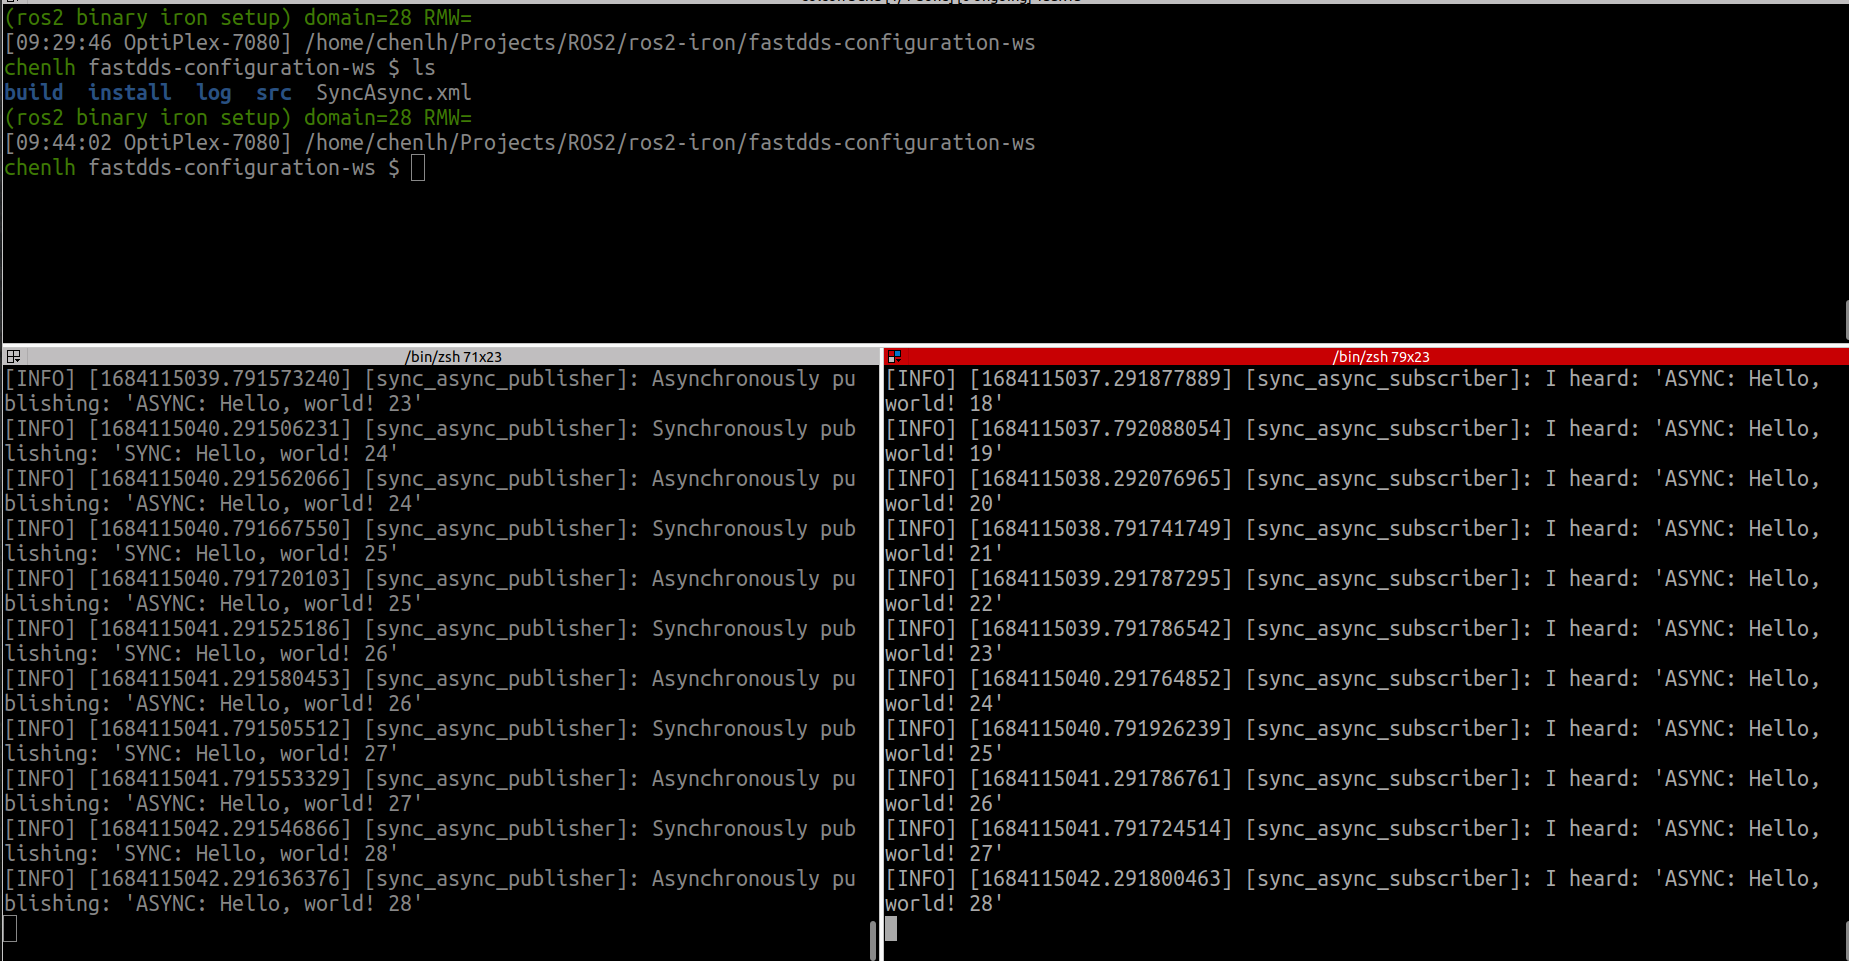Viewport: 1849px width, 961px height.
Task: Click subscriber timestamp 1684115038.791741749
Action: point(1101,529)
